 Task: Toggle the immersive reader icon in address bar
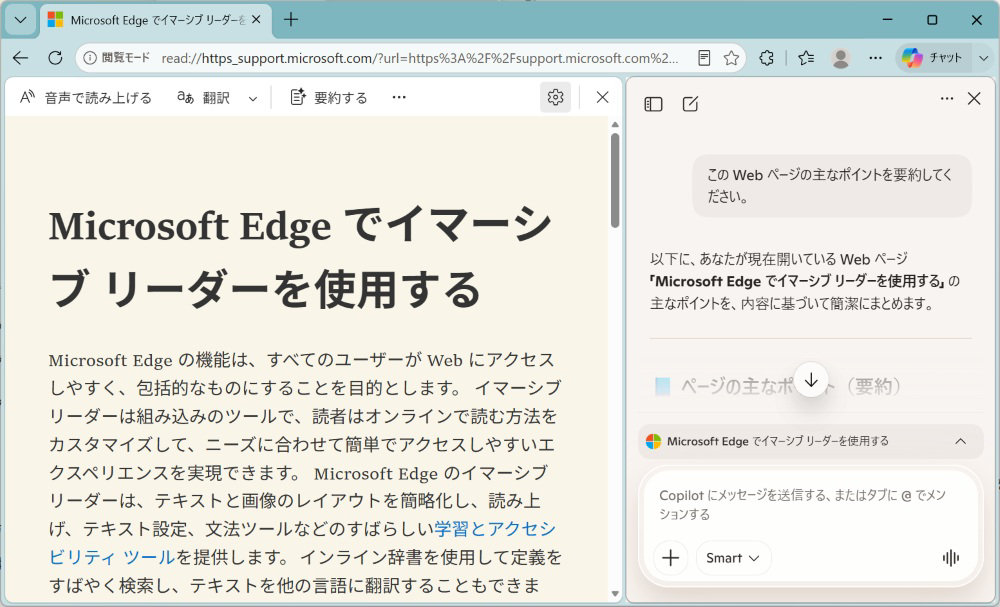click(x=704, y=58)
